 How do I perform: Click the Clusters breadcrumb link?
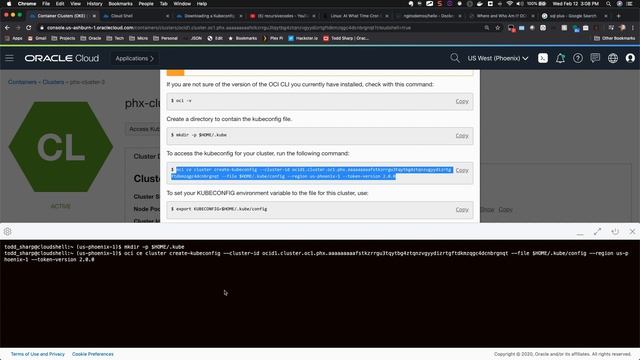[x=53, y=82]
